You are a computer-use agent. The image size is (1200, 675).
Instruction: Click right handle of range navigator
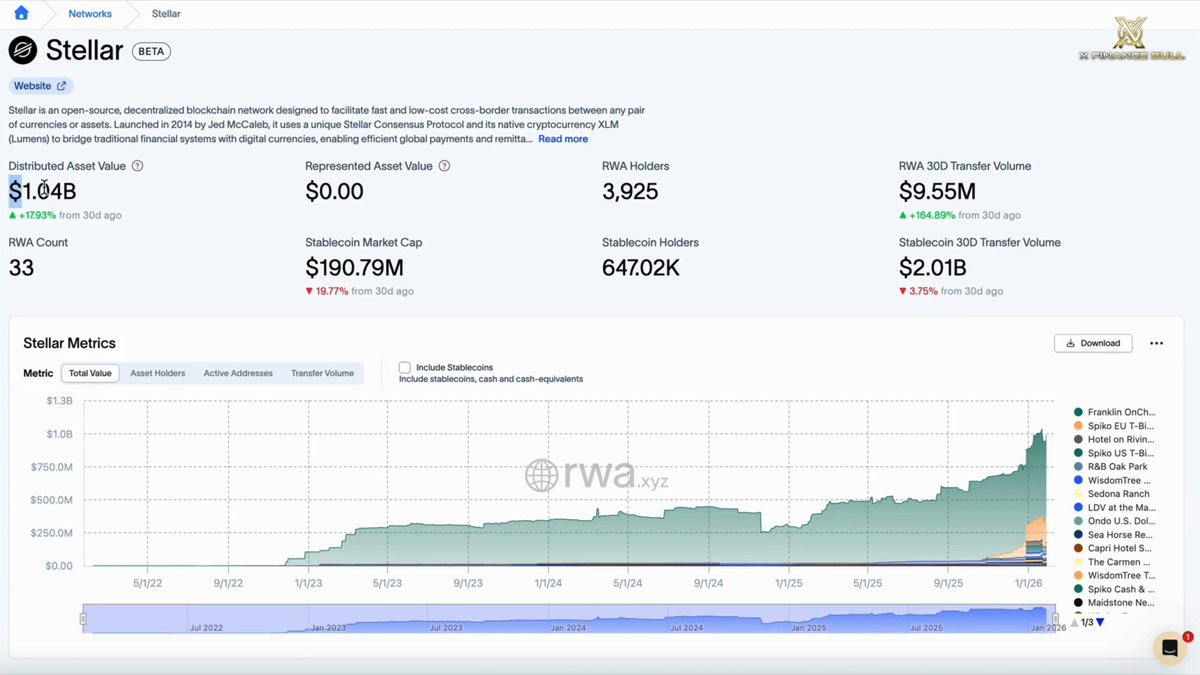1055,619
